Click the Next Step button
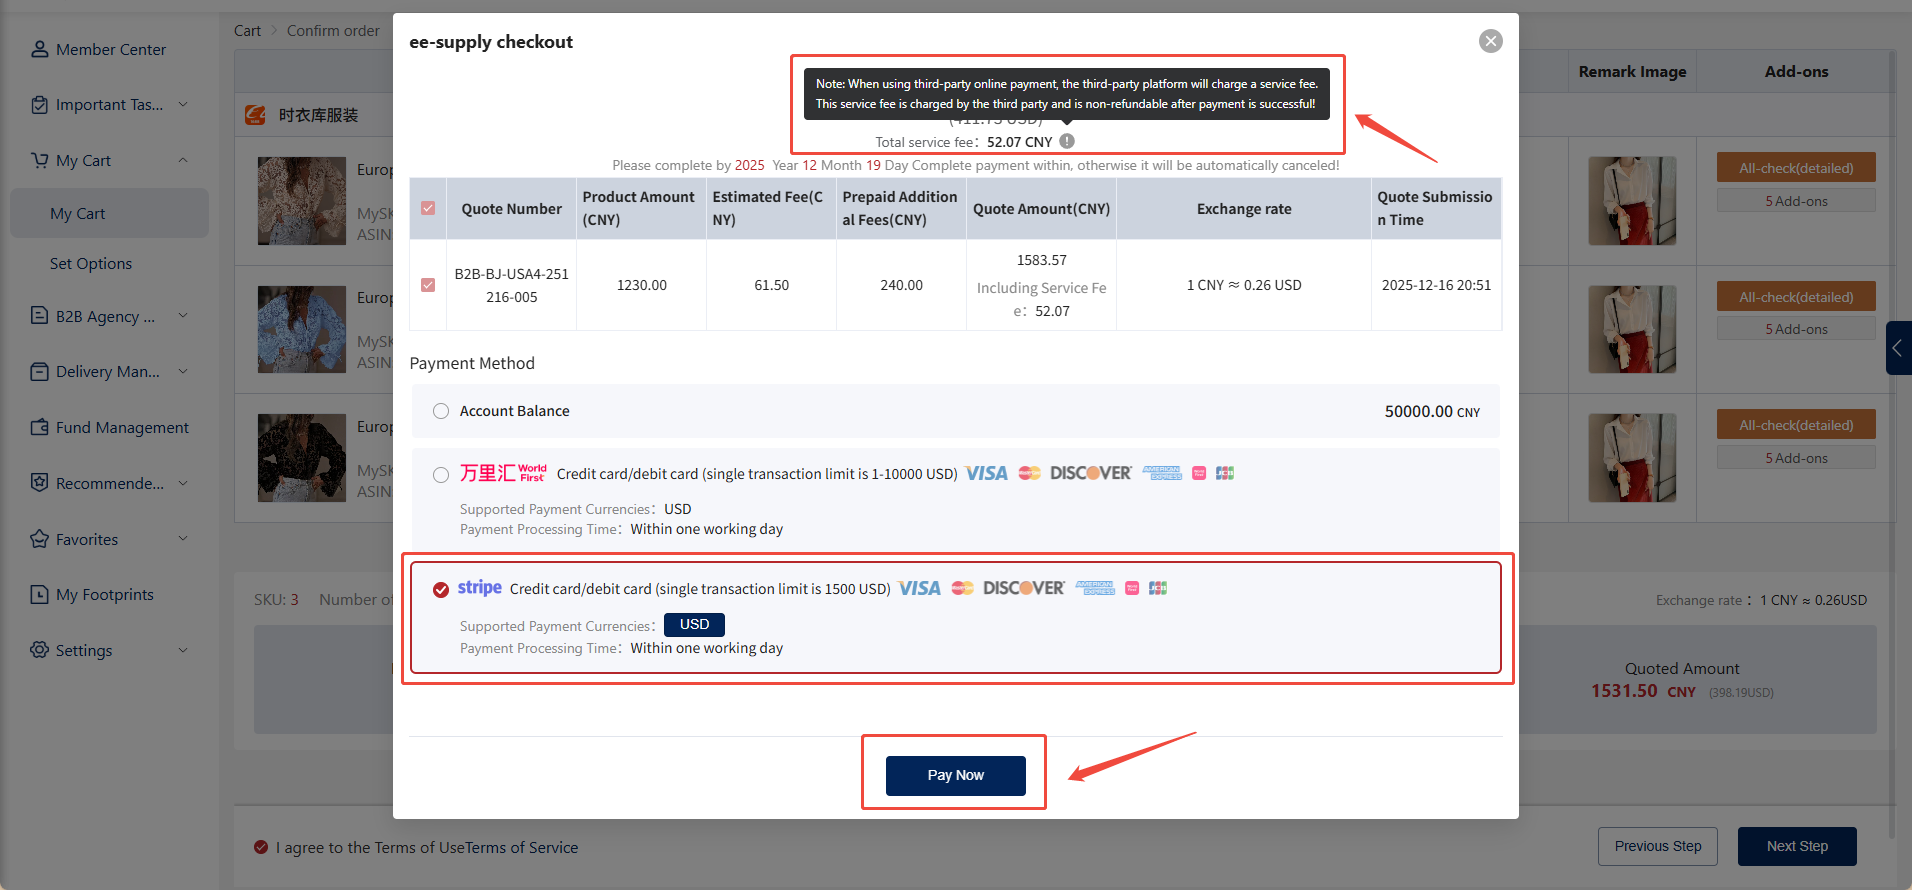Image resolution: width=1912 pixels, height=890 pixels. (1797, 846)
